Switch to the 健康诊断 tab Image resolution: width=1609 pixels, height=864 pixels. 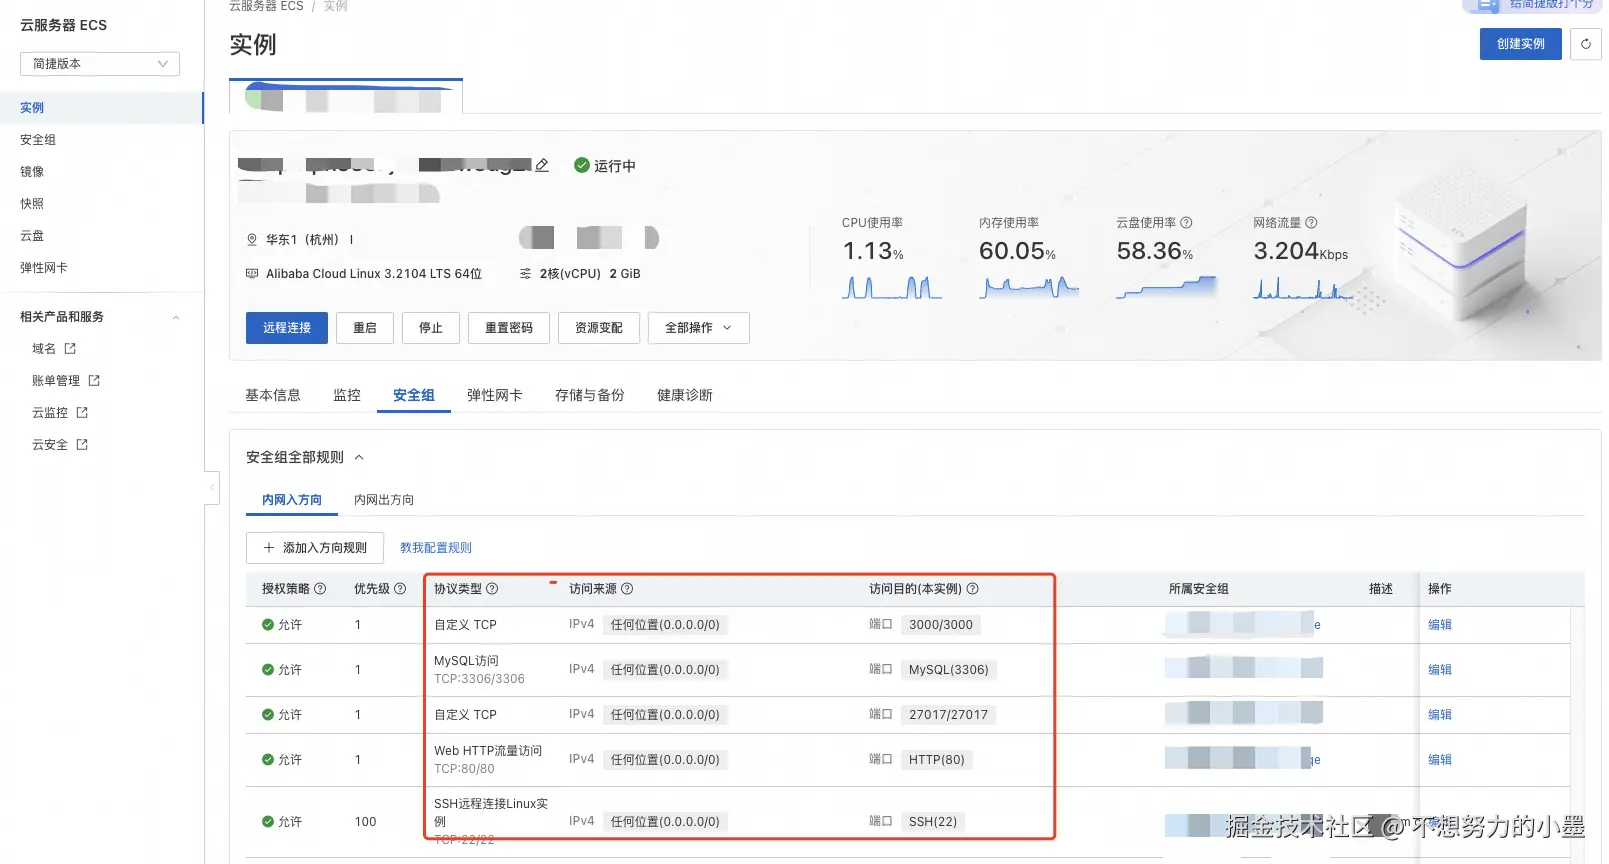coord(685,395)
